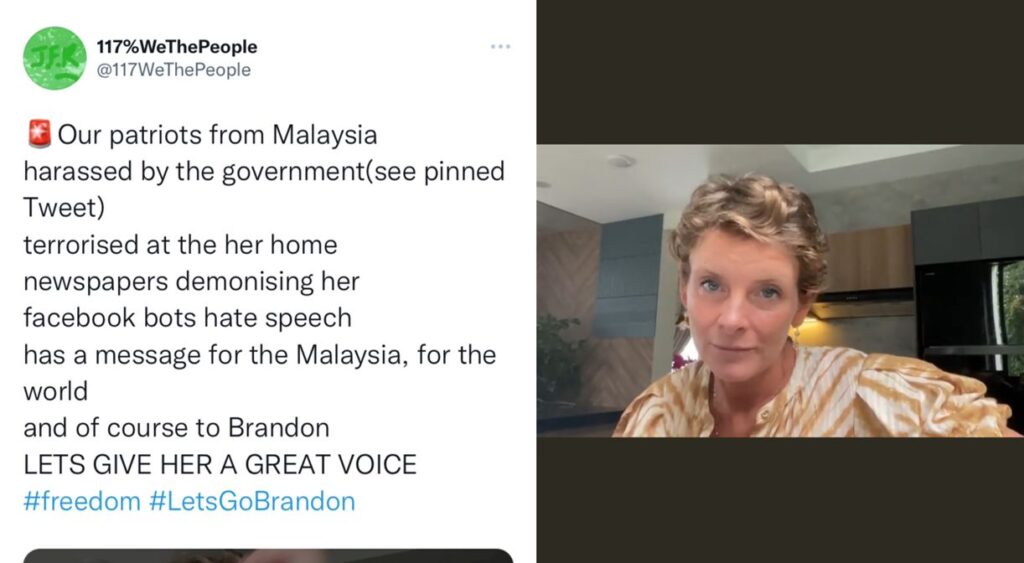Image resolution: width=1024 pixels, height=563 pixels.
Task: Click the 'newspapers demonising her' line
Action: tap(191, 282)
